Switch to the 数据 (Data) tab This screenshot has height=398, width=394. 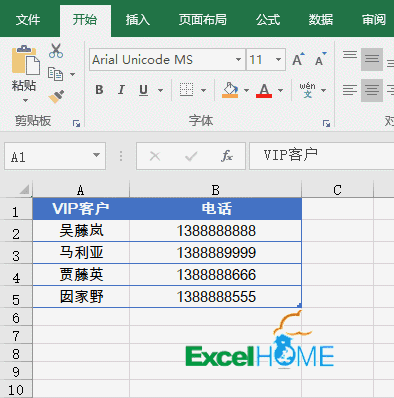point(321,20)
